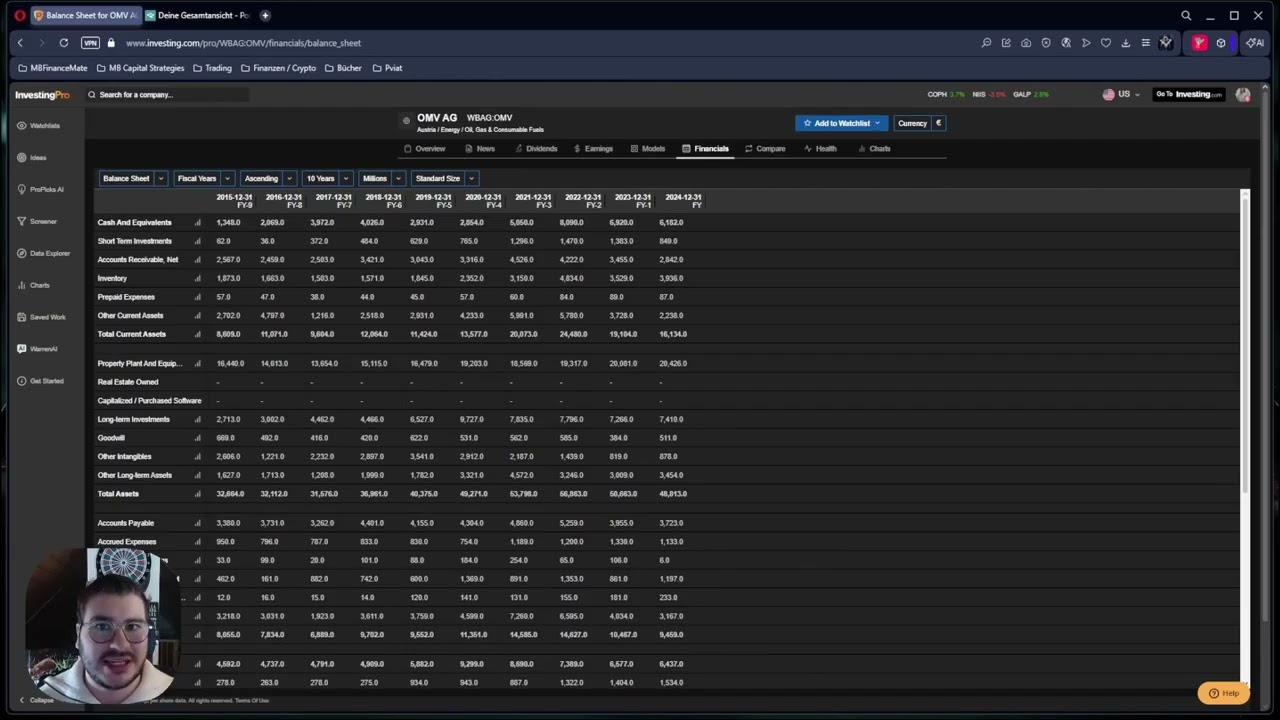Click the browser address bar URL
Viewport: 1280px width, 720px height.
tap(243, 43)
